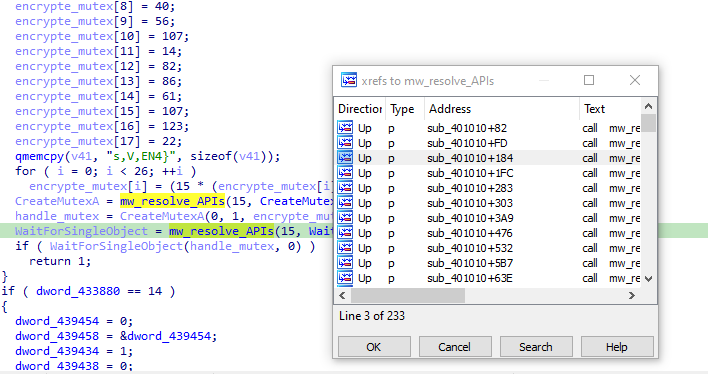Click encrypte_mutex[14] = 61 line
This screenshot has width=708, height=374.
click(98, 96)
